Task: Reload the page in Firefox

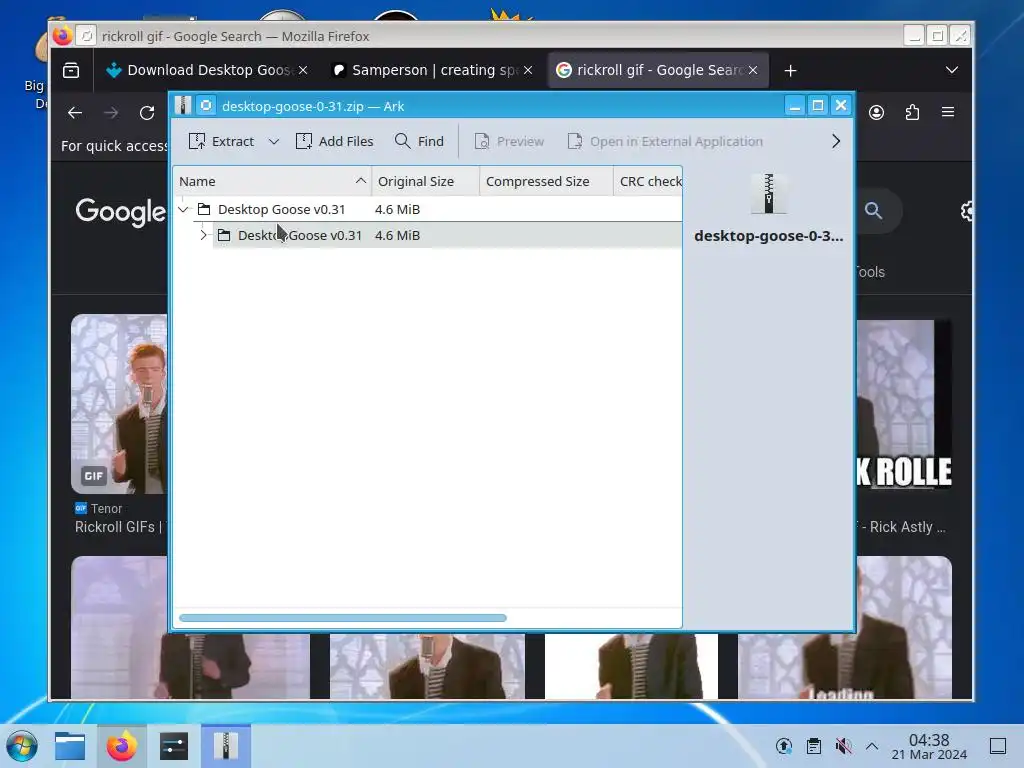Action: point(147,113)
